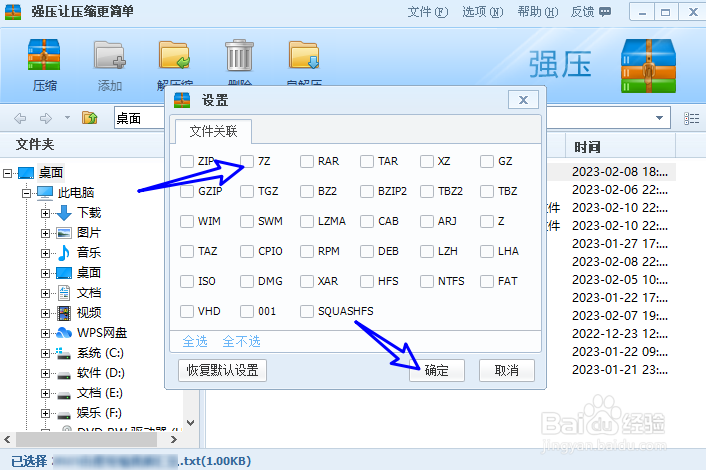Click the 全选 link
The height and width of the screenshot is (470, 706).
tap(195, 342)
